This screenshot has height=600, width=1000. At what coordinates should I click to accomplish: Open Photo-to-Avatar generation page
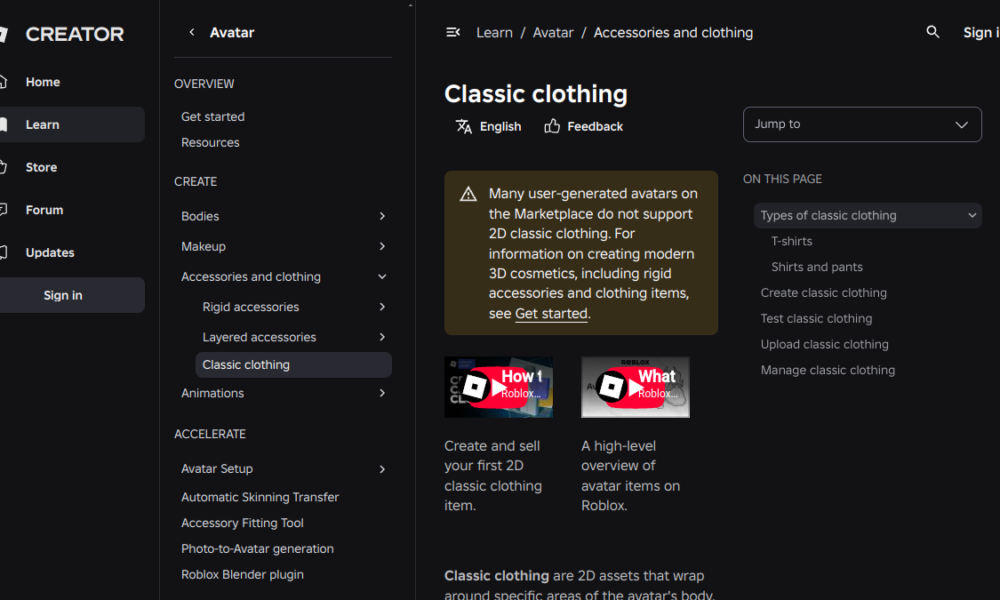[257, 548]
